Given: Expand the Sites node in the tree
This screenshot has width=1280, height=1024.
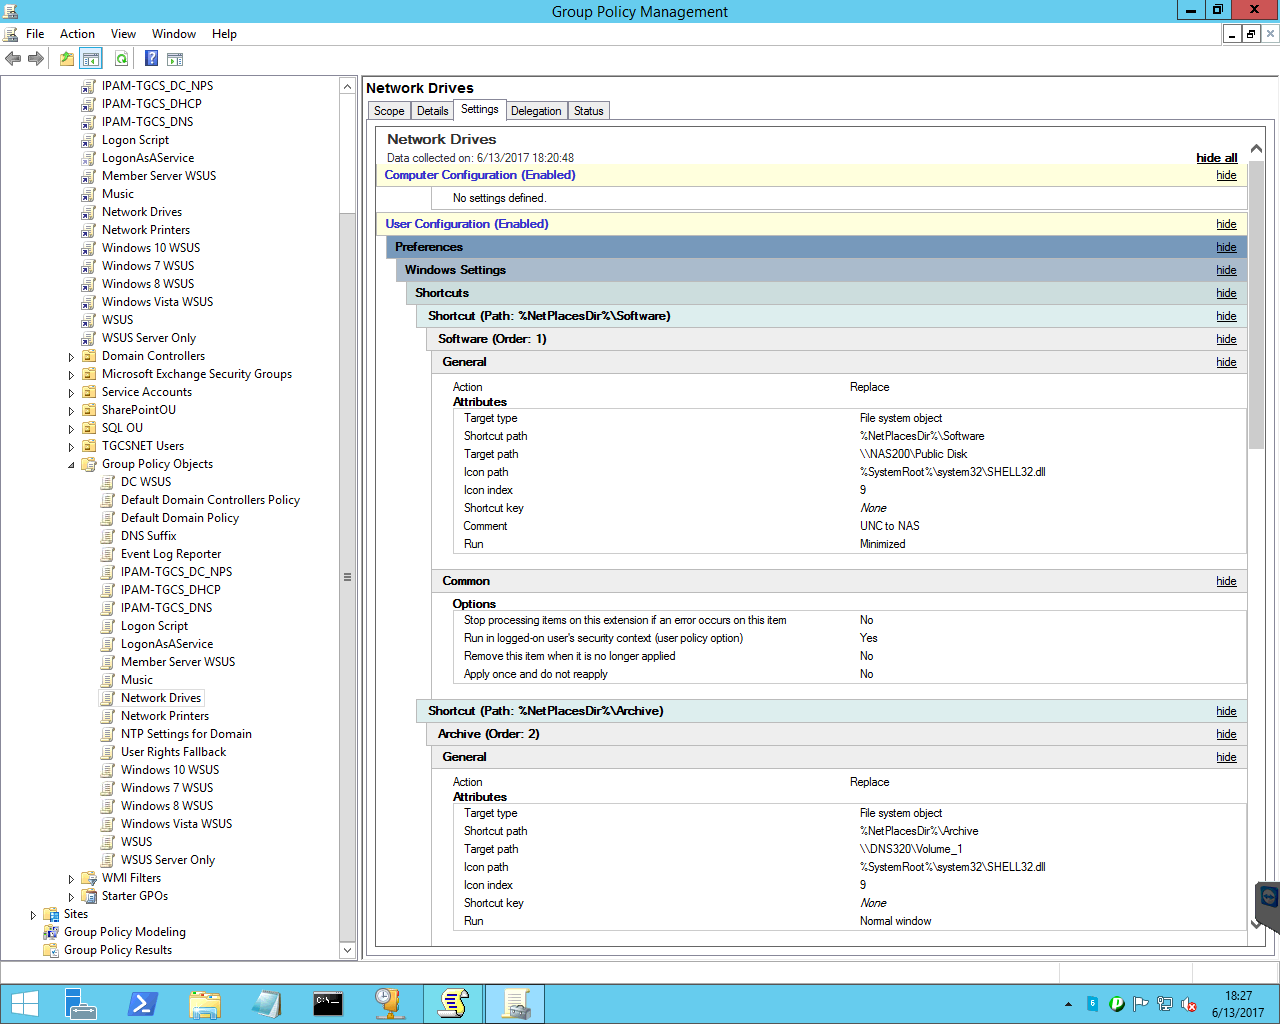Looking at the screenshot, I should pyautogui.click(x=33, y=915).
